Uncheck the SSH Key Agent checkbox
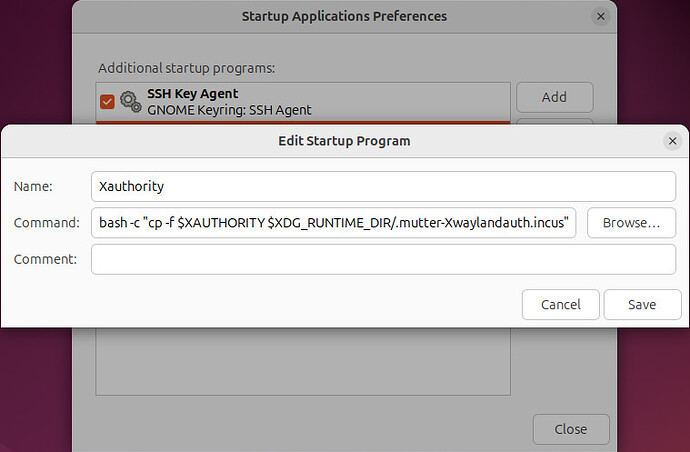 tap(107, 101)
